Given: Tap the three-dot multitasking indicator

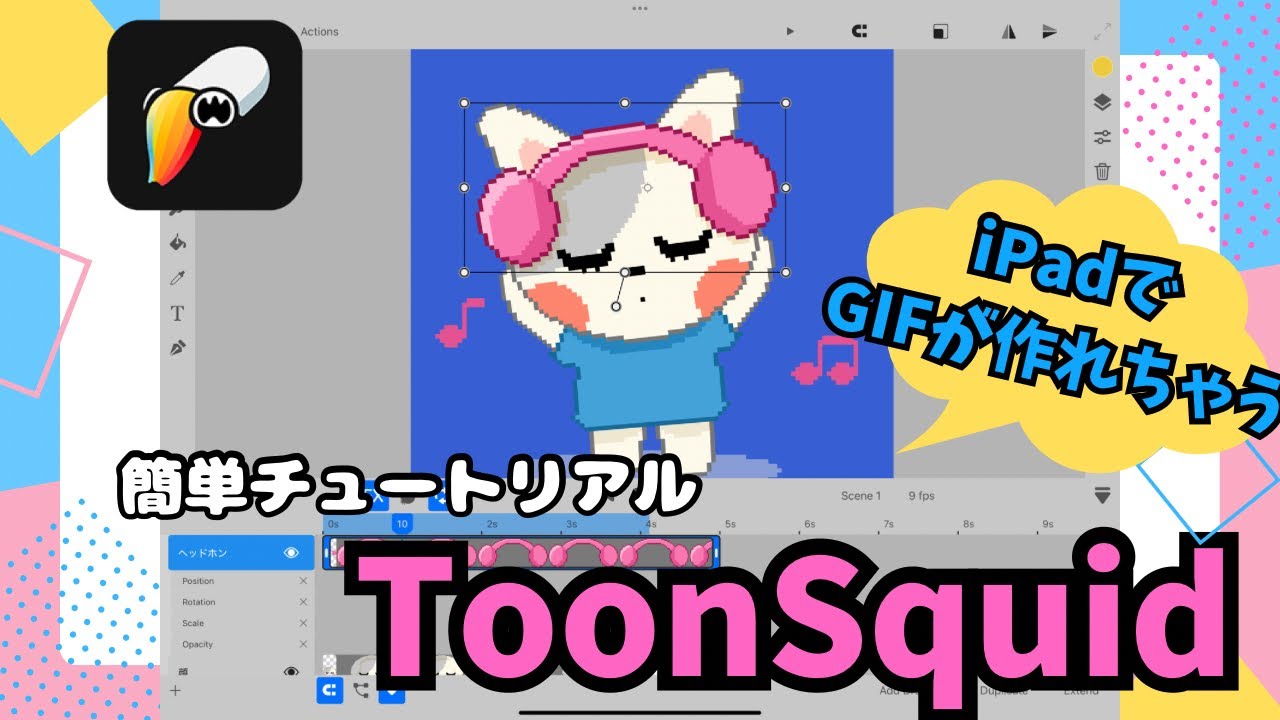Looking at the screenshot, I should (639, 8).
